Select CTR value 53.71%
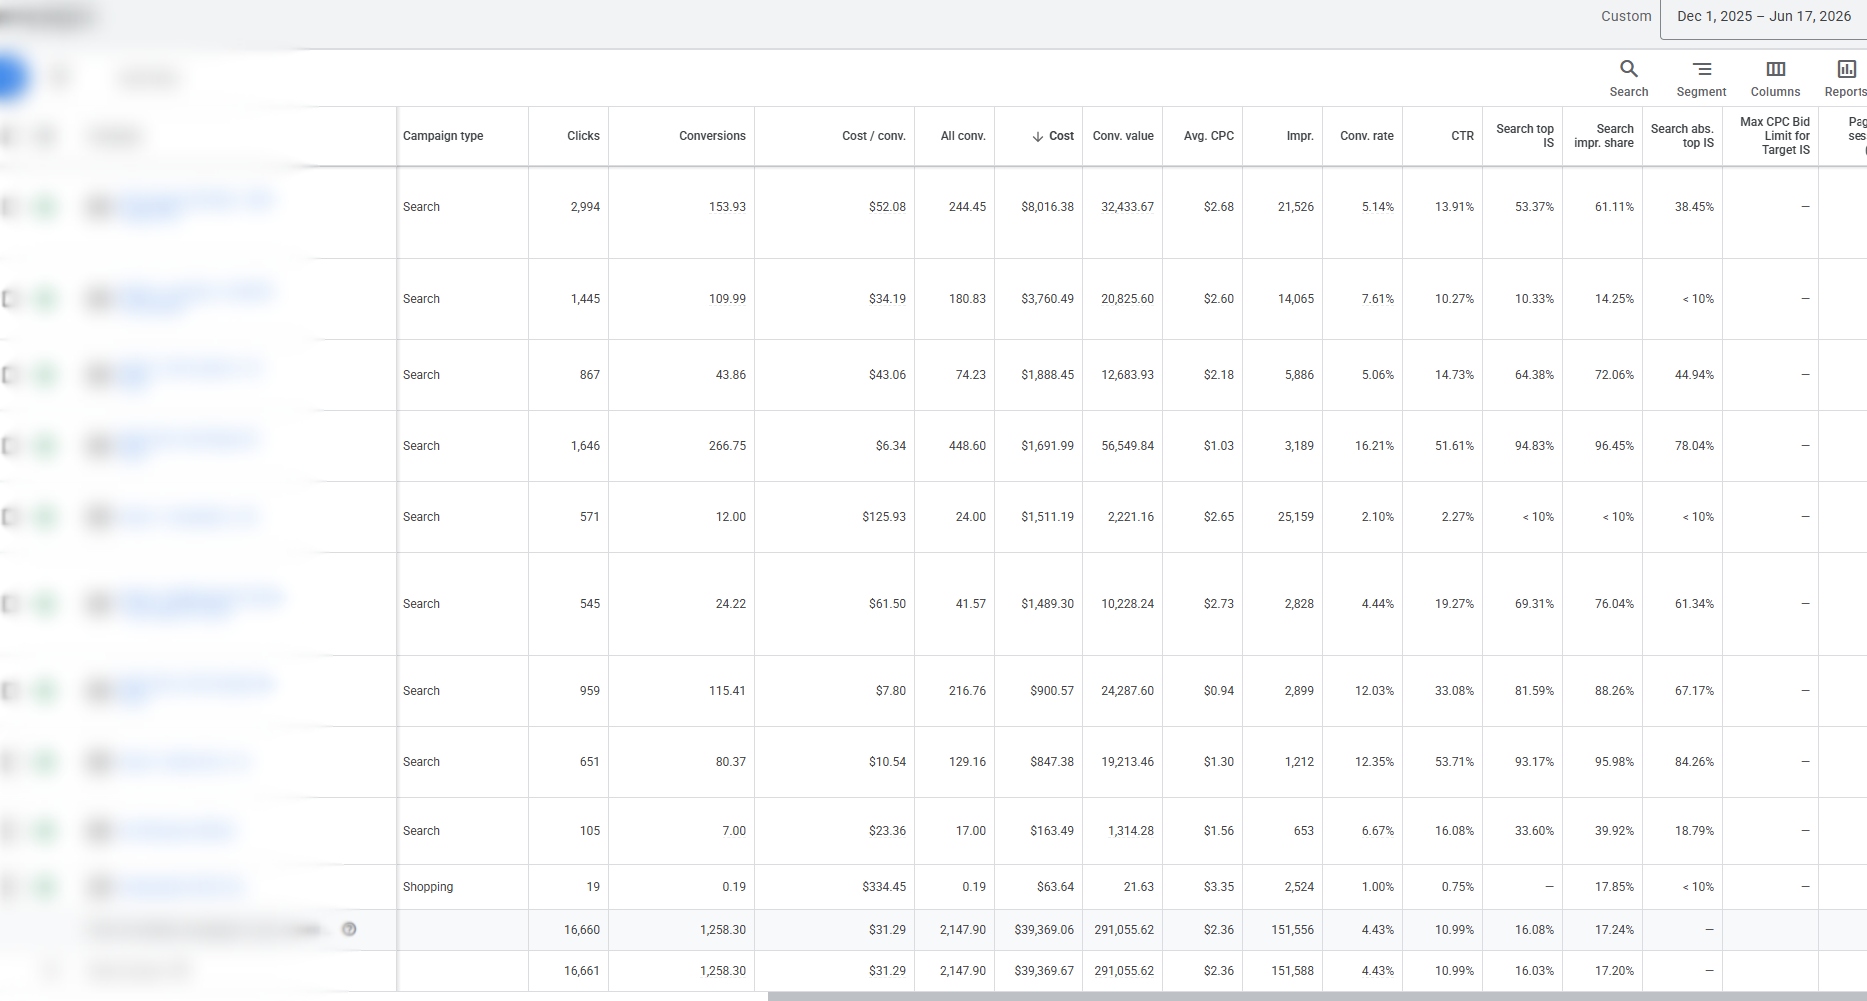The height and width of the screenshot is (1001, 1867). tap(1454, 762)
